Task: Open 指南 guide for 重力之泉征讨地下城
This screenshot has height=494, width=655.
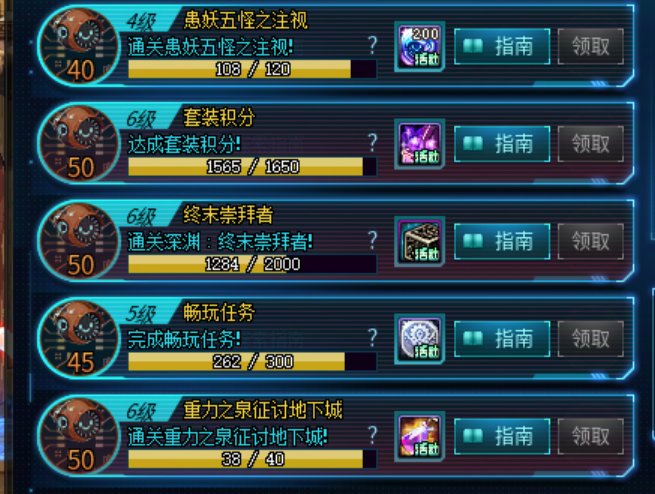Action: point(502,437)
